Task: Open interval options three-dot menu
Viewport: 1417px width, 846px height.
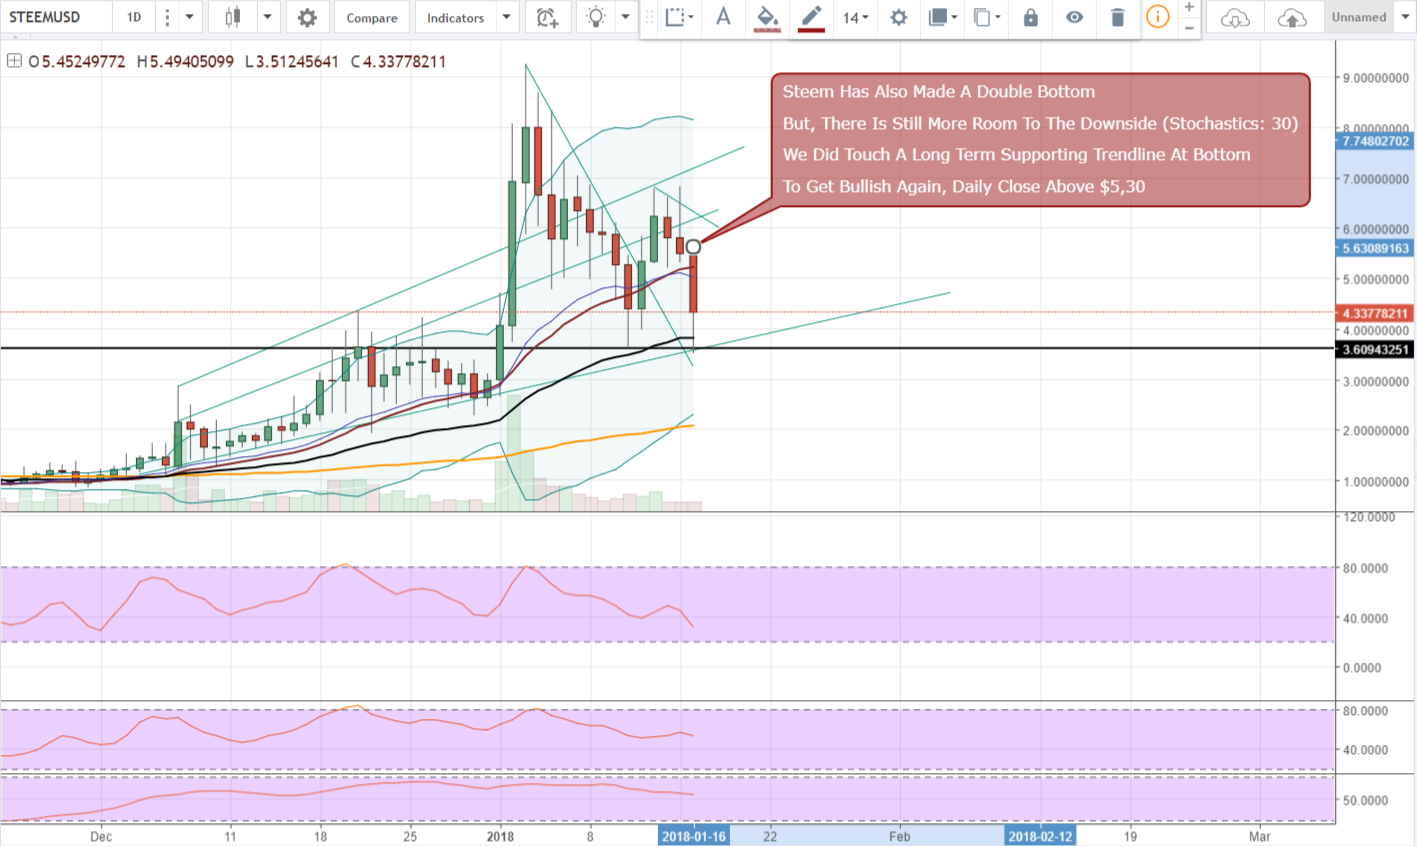Action: click(x=167, y=17)
